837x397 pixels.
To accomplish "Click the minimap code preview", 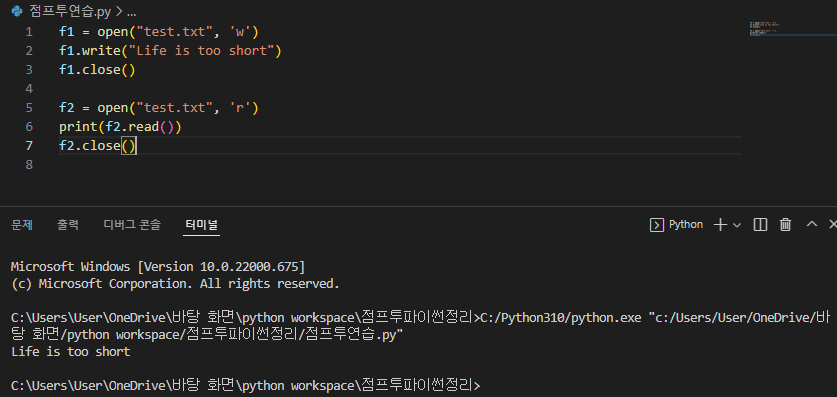I will pos(765,29).
